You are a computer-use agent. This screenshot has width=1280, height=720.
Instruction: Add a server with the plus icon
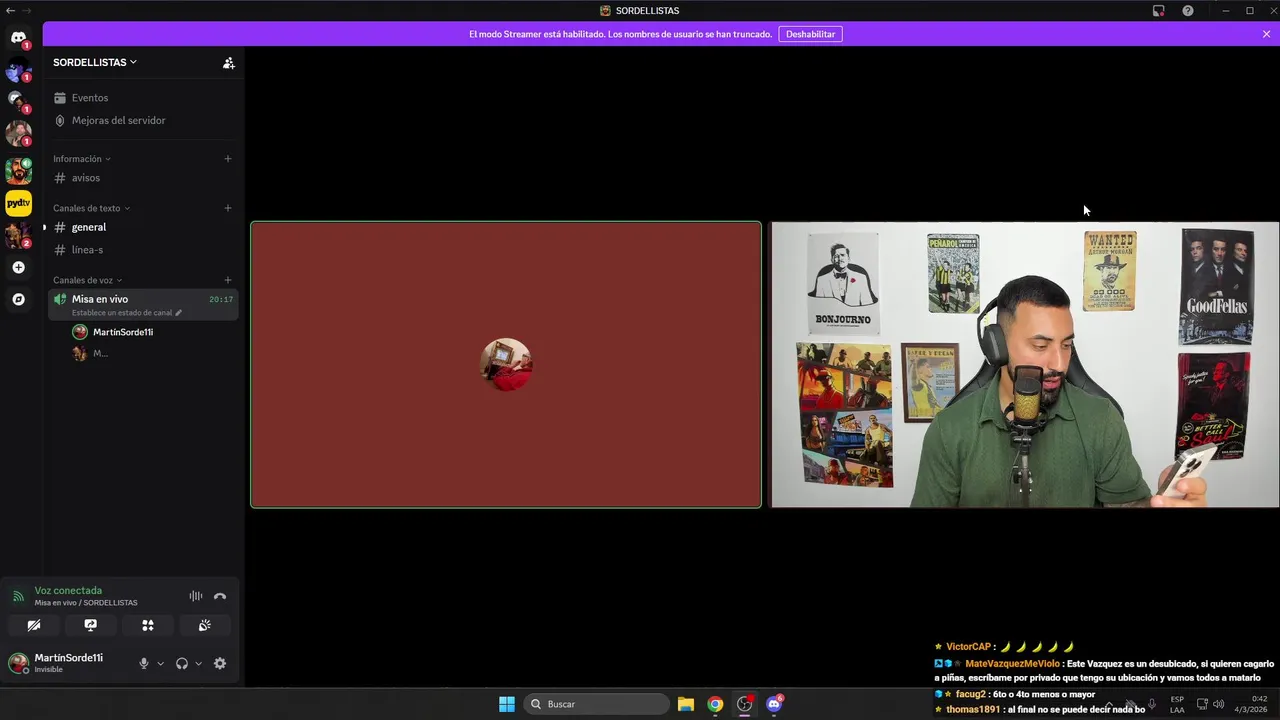coord(18,267)
